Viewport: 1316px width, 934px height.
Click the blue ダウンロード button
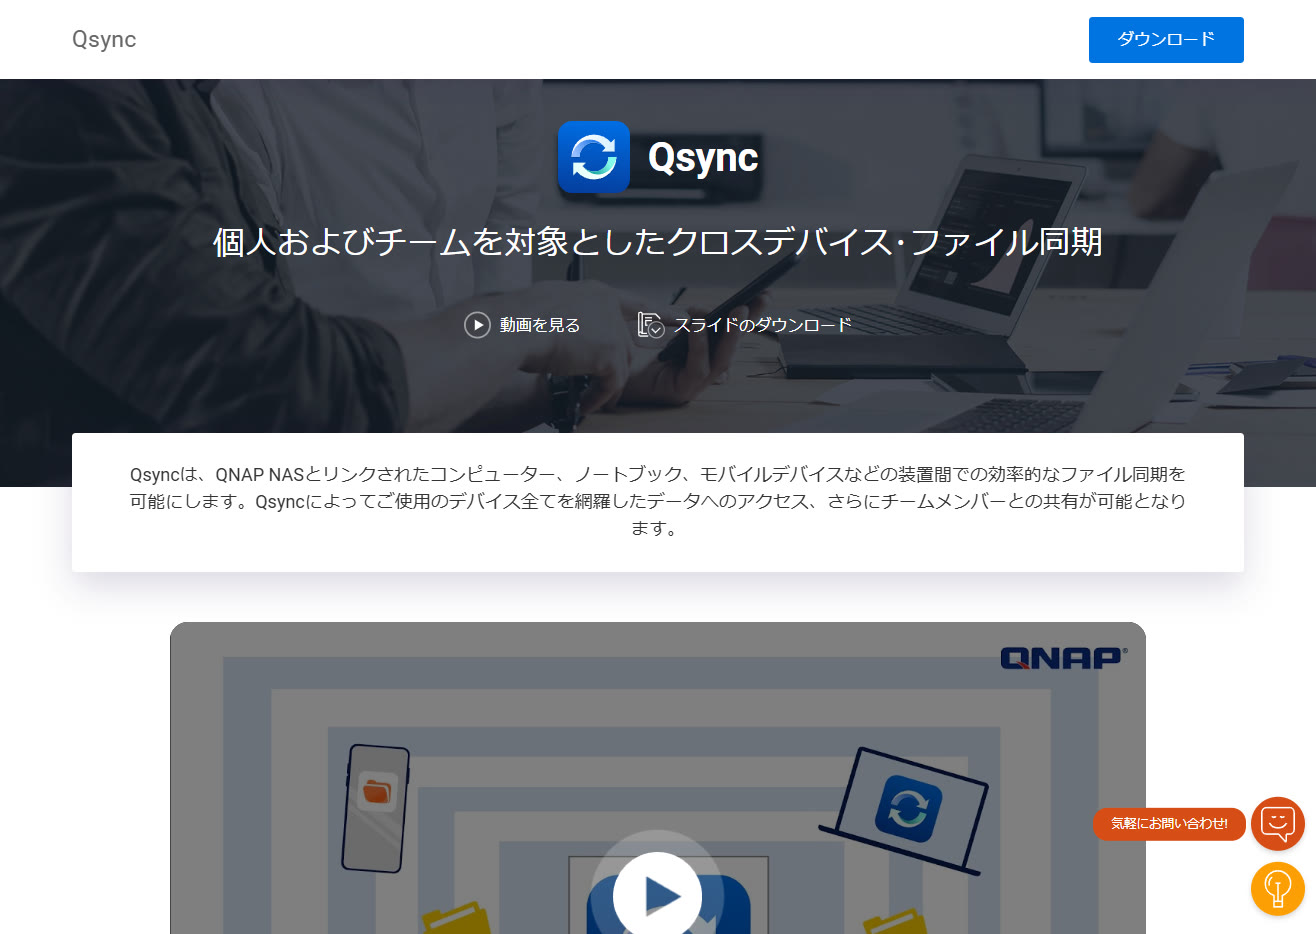click(1166, 40)
